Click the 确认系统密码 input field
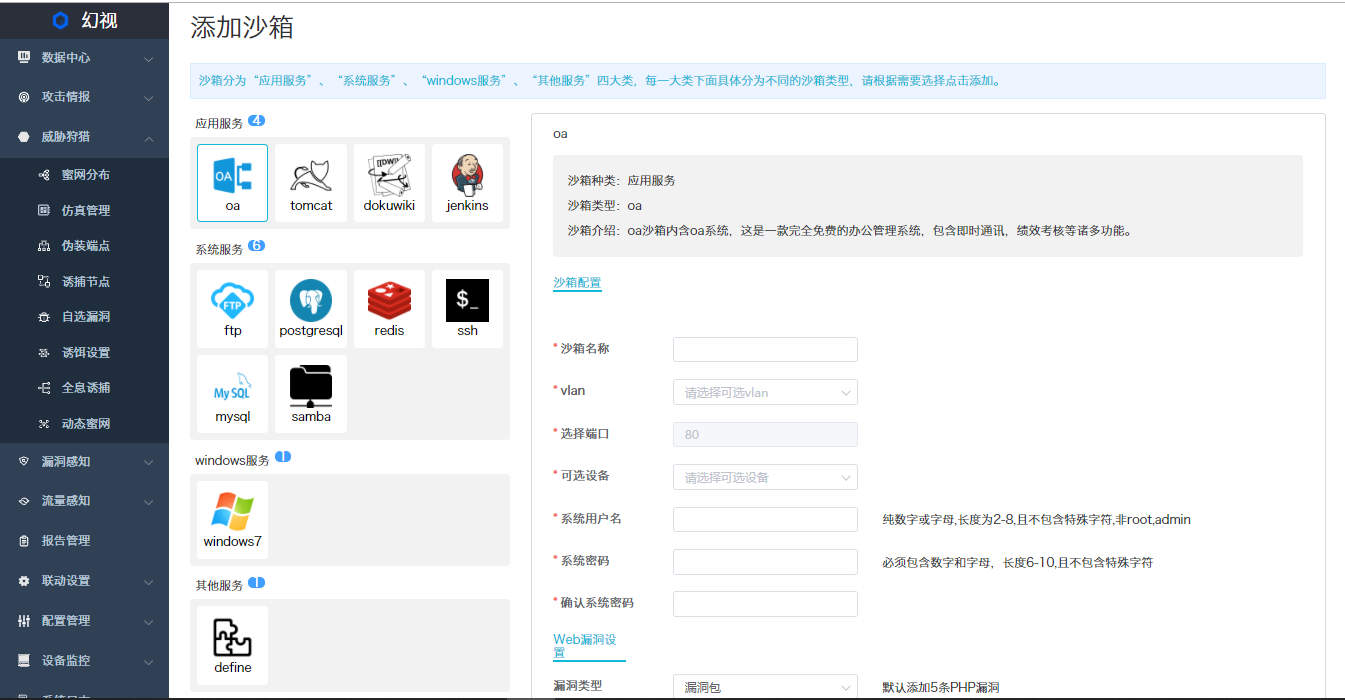The image size is (1345, 700). coord(765,604)
